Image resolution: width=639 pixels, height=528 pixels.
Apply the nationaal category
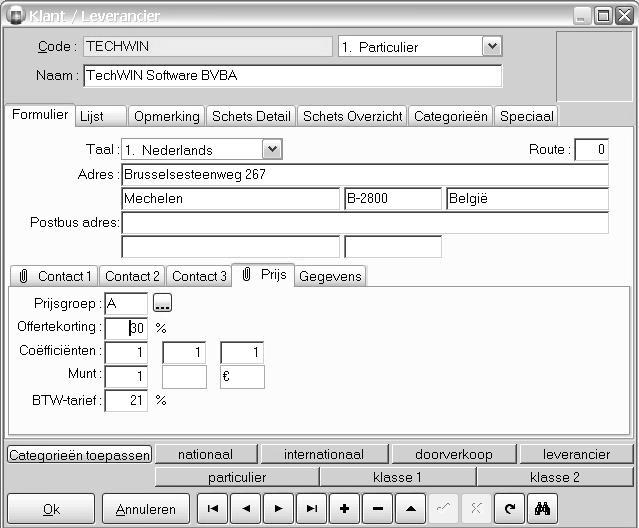(206, 454)
